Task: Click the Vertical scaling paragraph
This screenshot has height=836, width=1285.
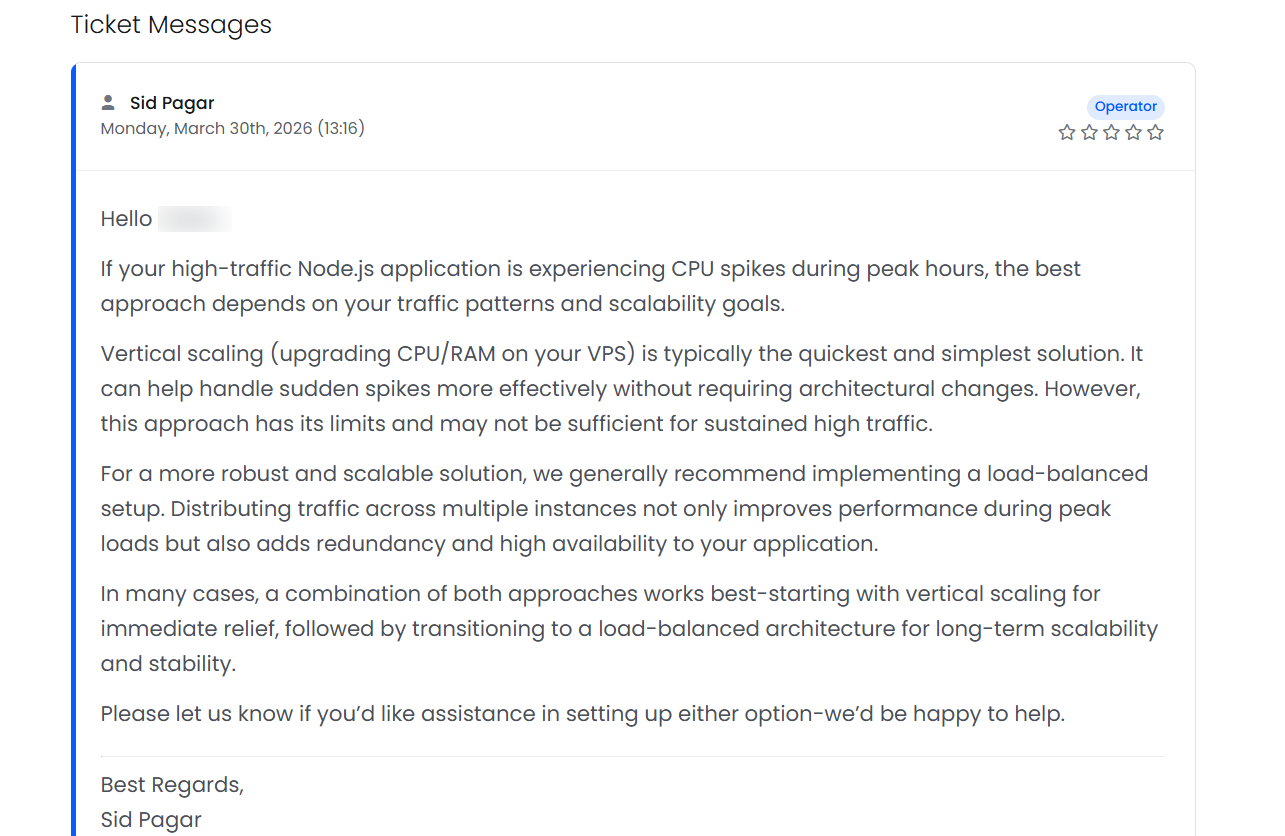Action: tap(621, 389)
